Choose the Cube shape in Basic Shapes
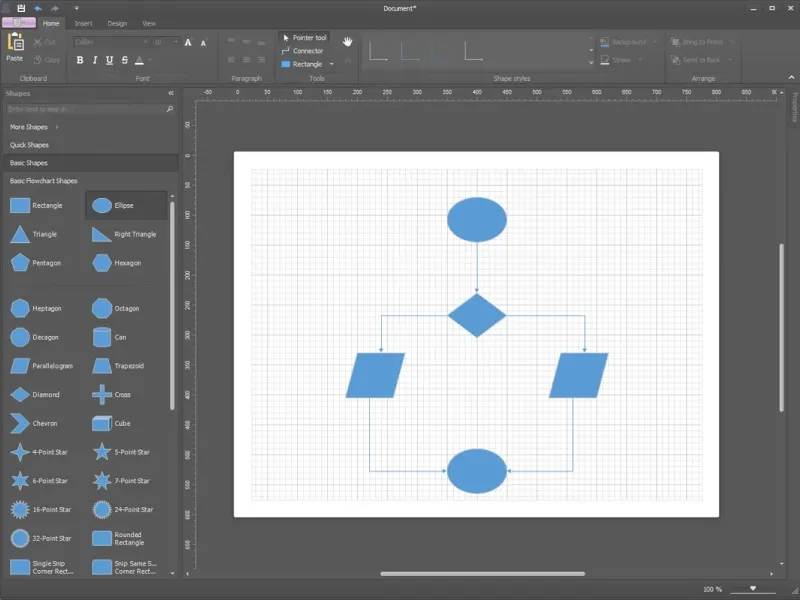 click(101, 423)
